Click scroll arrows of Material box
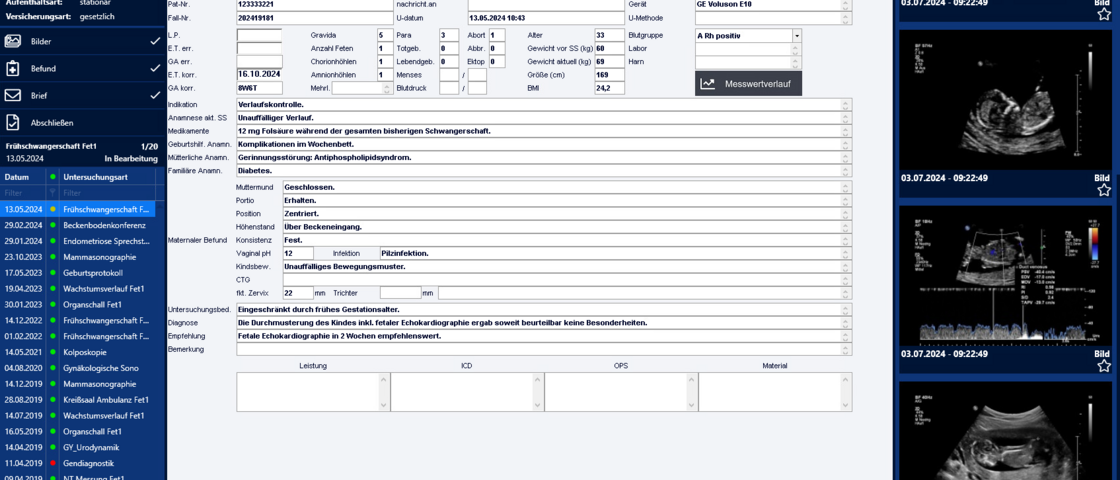1120x480 pixels. click(846, 391)
